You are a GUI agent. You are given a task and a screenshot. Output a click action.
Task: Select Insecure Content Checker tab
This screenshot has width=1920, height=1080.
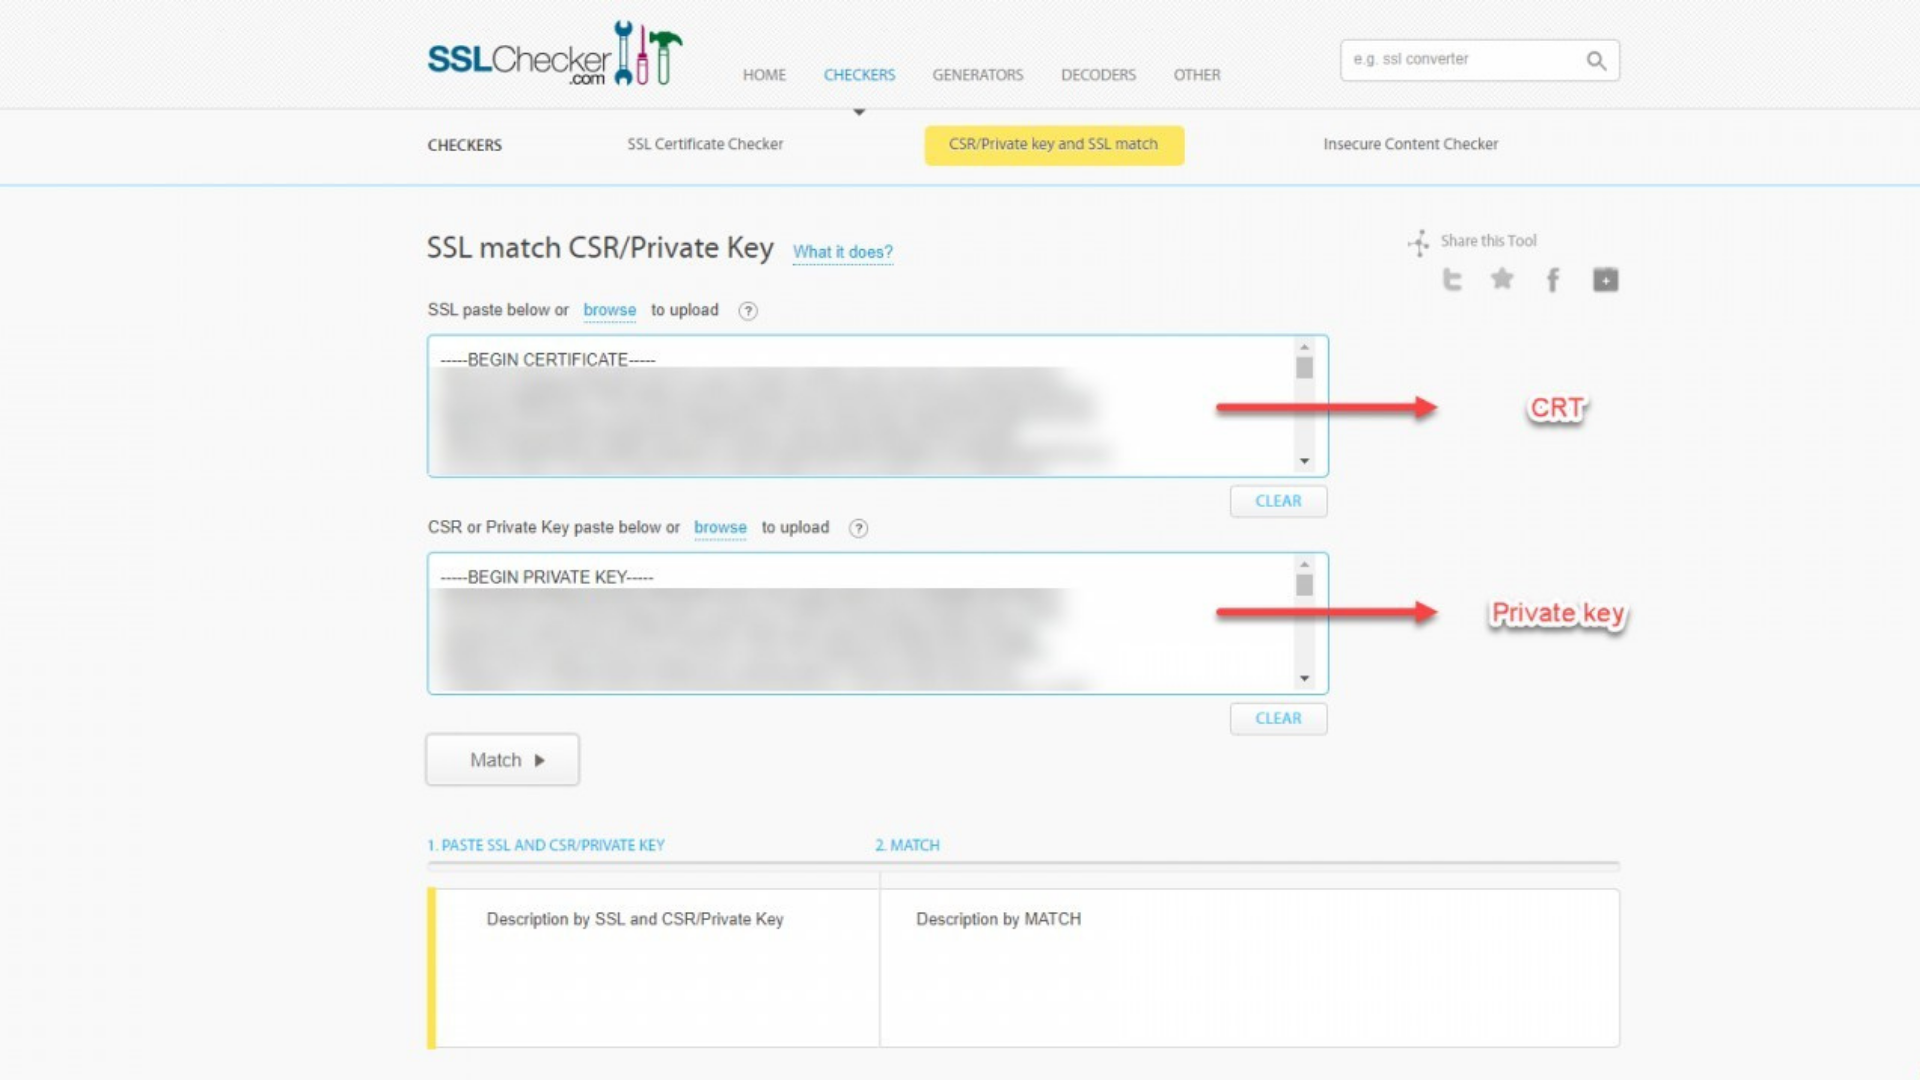[1410, 144]
